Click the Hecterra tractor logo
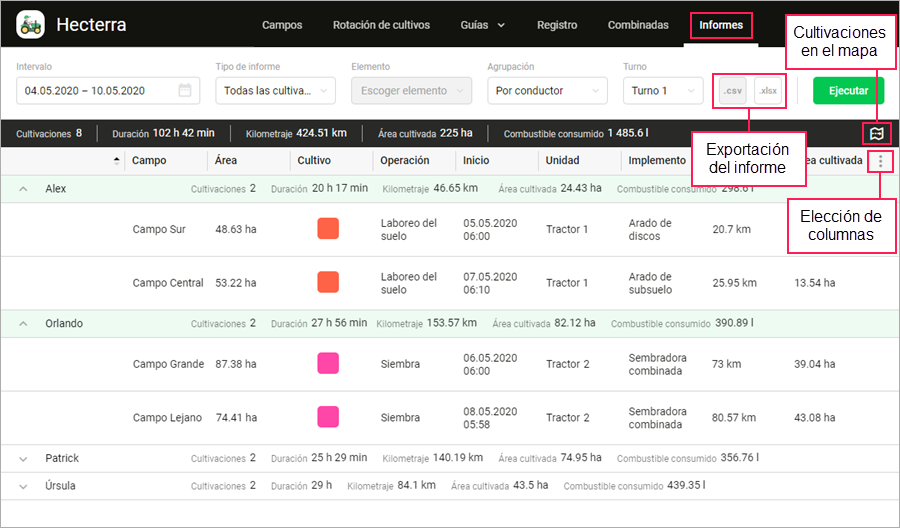The image size is (900, 528). tap(30, 25)
